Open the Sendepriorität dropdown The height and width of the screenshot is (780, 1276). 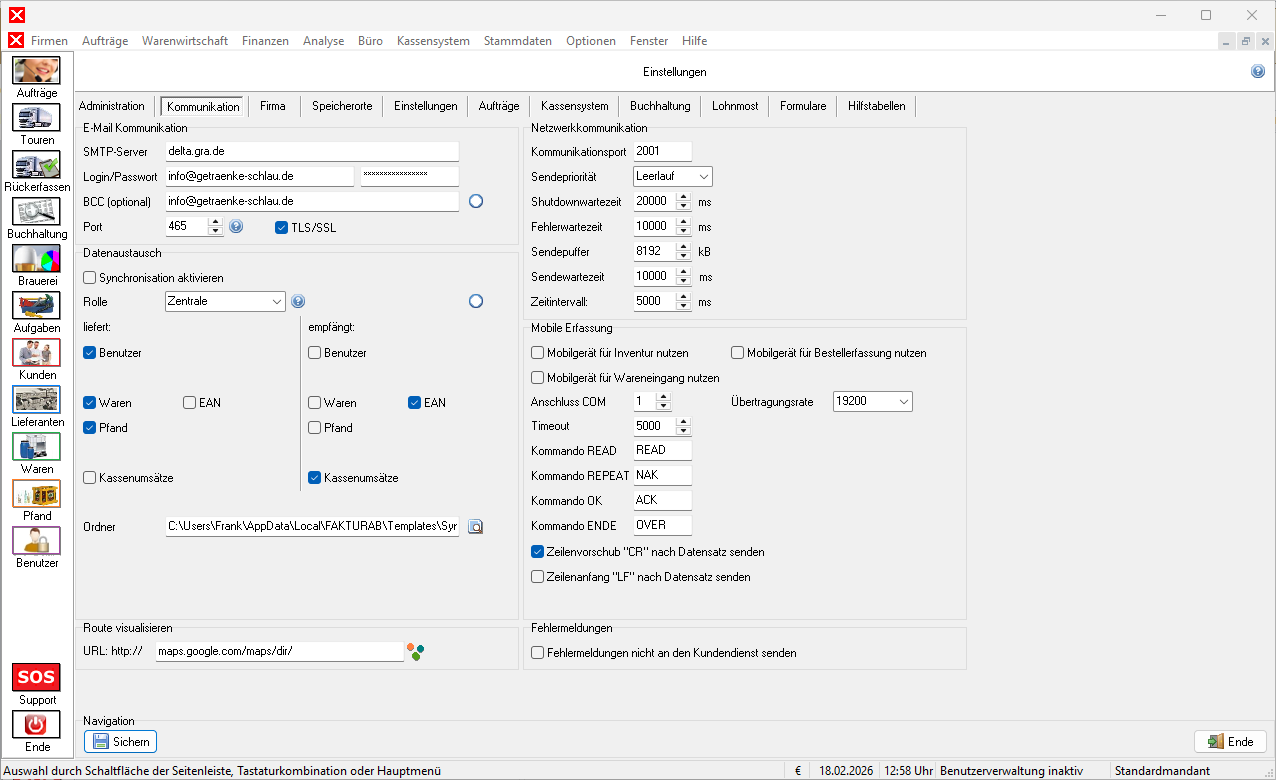(x=672, y=177)
